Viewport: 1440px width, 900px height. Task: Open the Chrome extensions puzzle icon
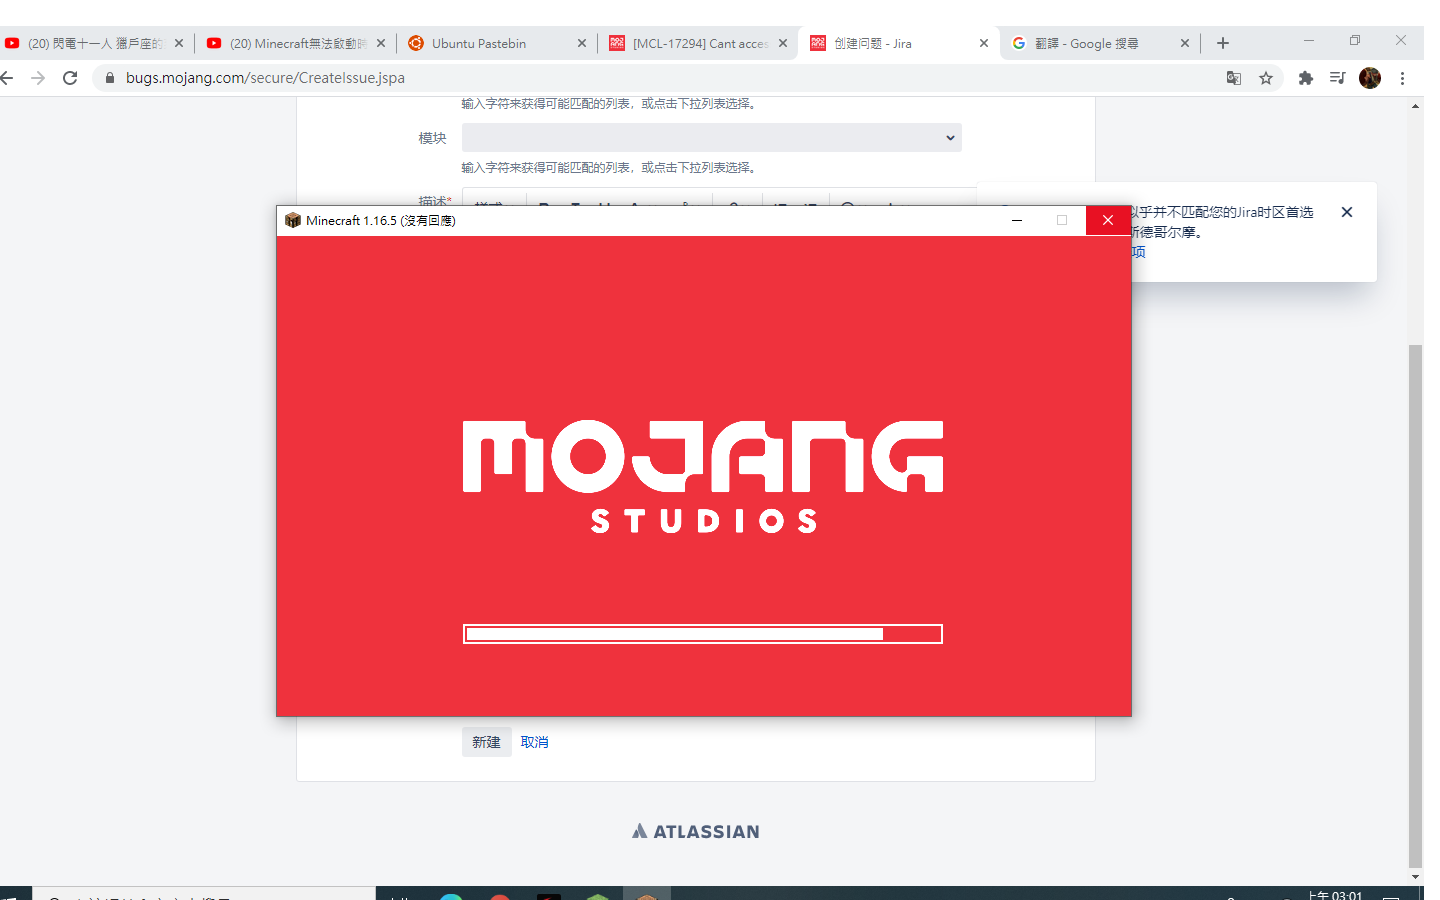point(1306,78)
